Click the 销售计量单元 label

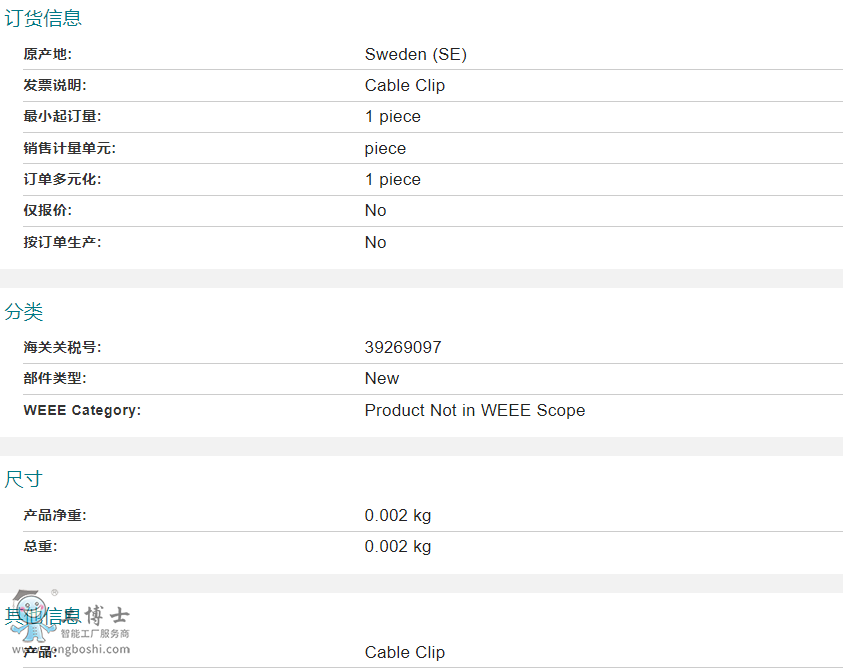tap(69, 148)
